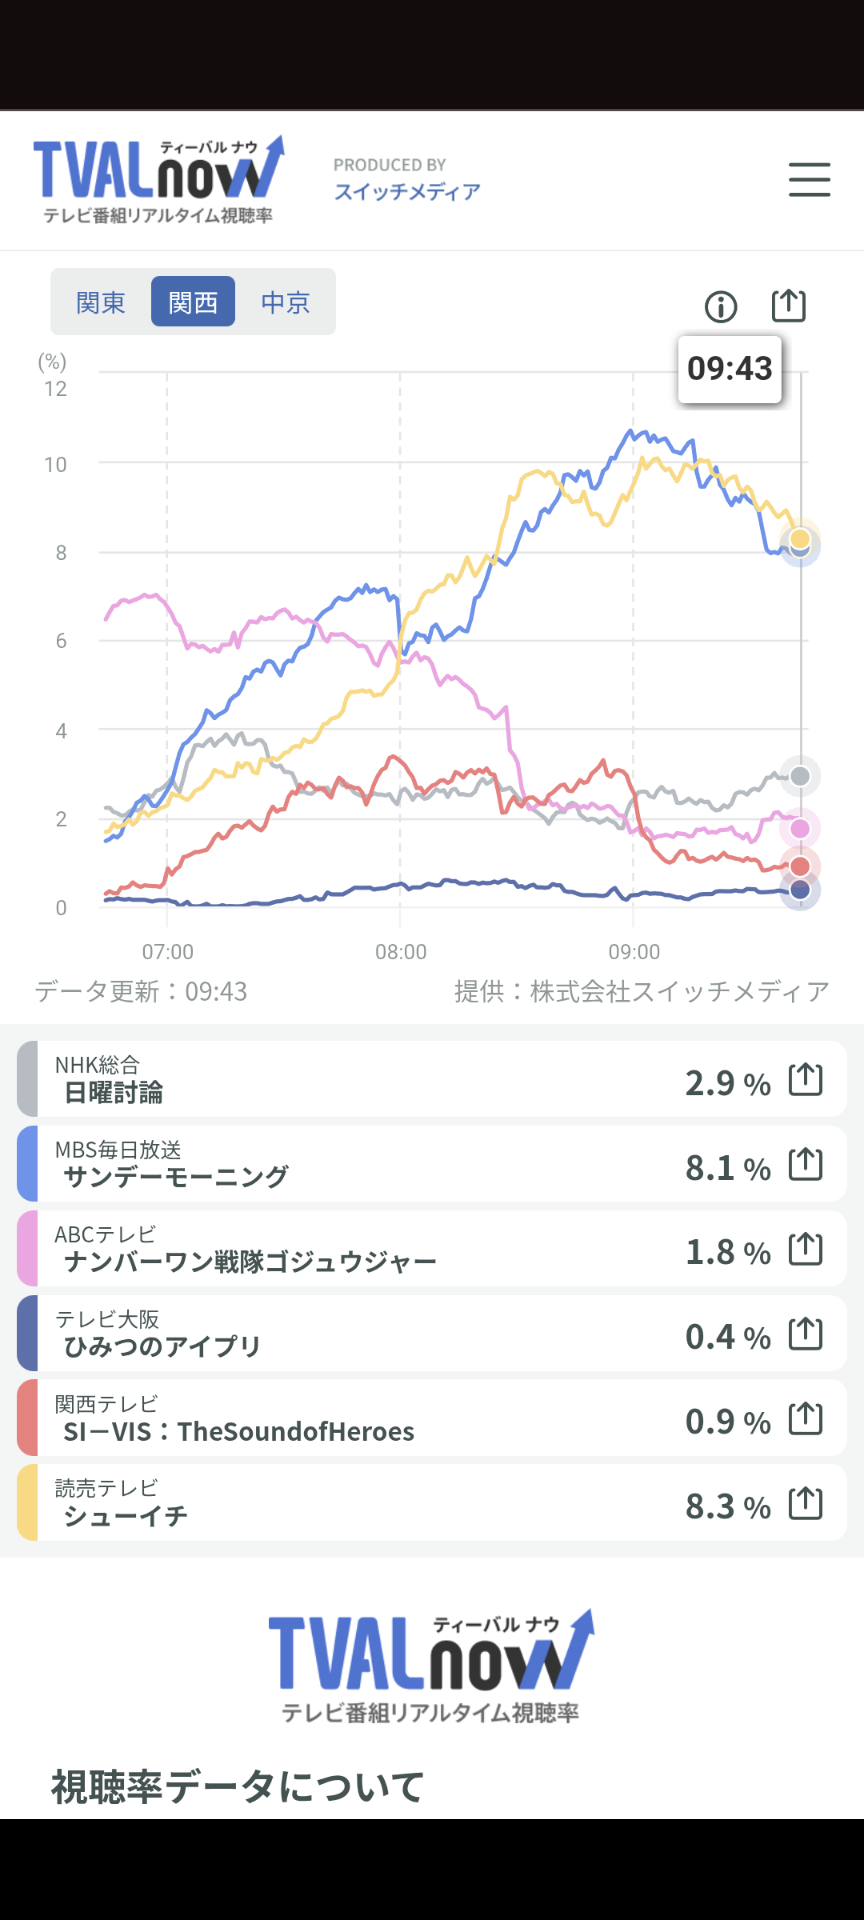Click the TVALnow header logo
The image size is (864, 1920).
pyautogui.click(x=158, y=180)
